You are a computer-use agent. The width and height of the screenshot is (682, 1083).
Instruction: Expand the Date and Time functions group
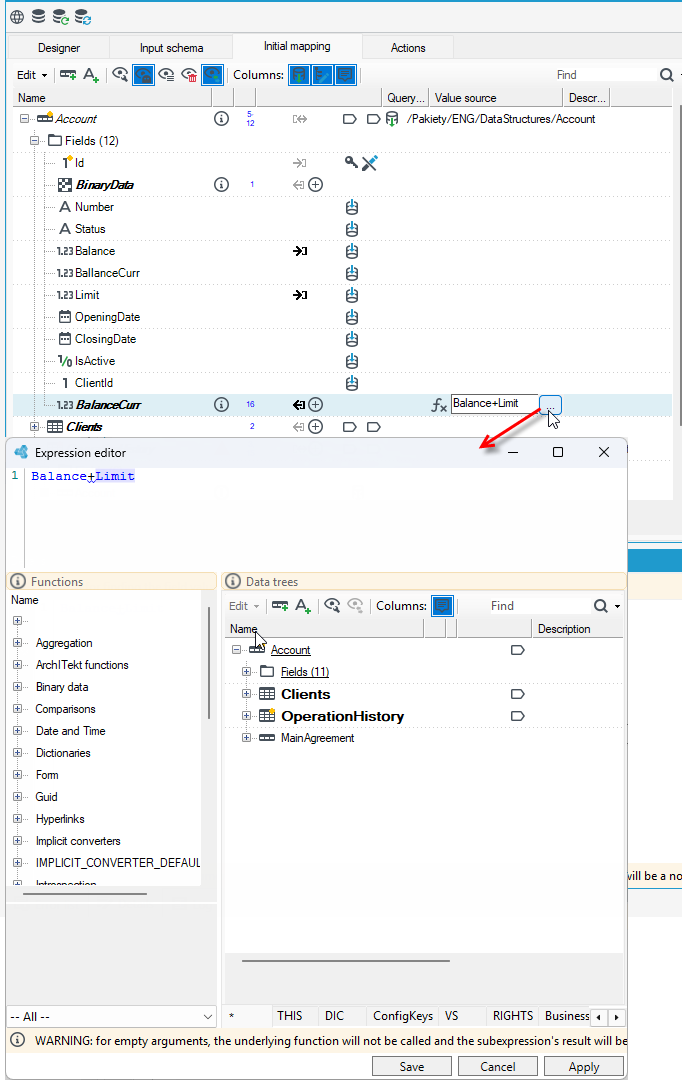tap(17, 731)
